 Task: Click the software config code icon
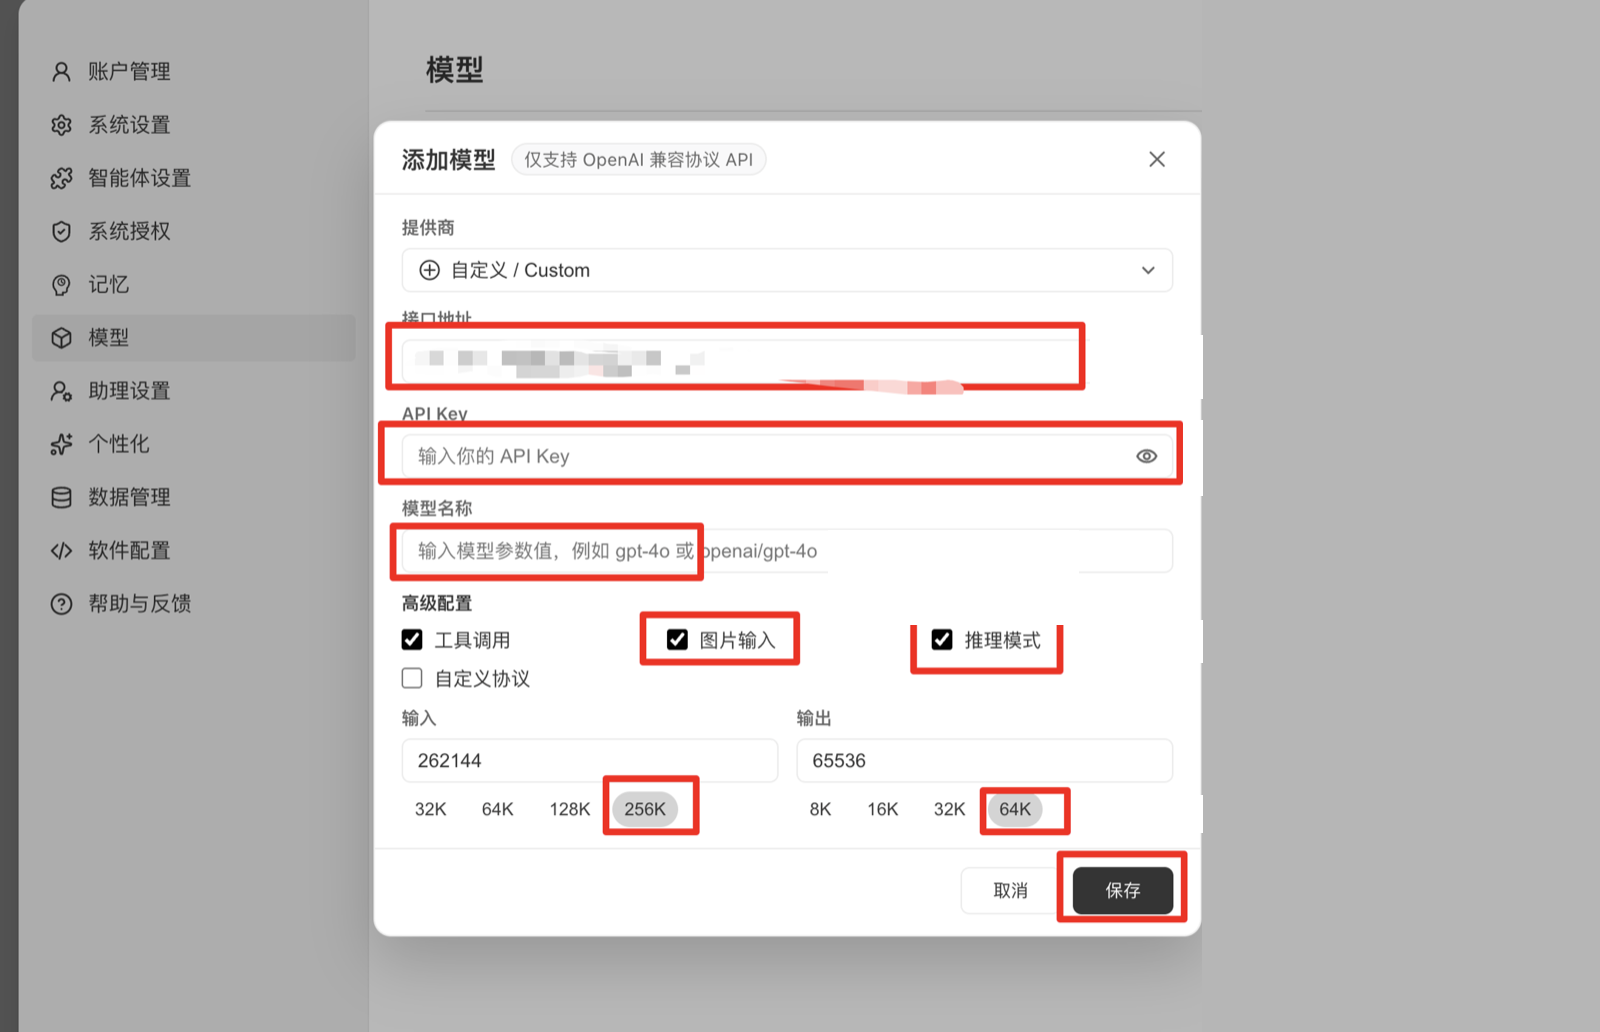(61, 551)
